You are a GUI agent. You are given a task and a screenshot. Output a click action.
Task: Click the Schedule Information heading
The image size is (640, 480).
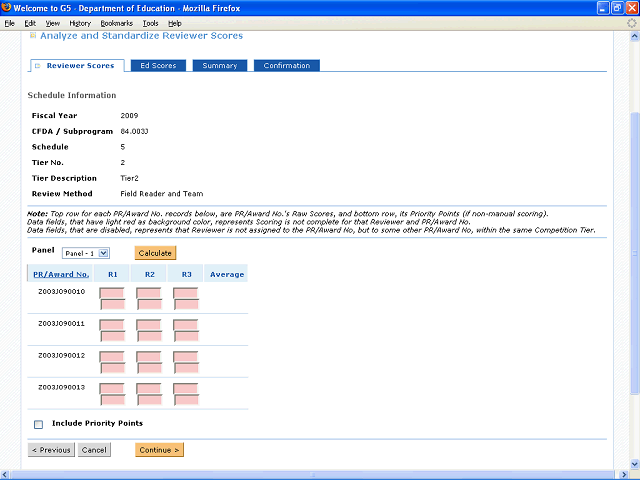tap(72, 95)
